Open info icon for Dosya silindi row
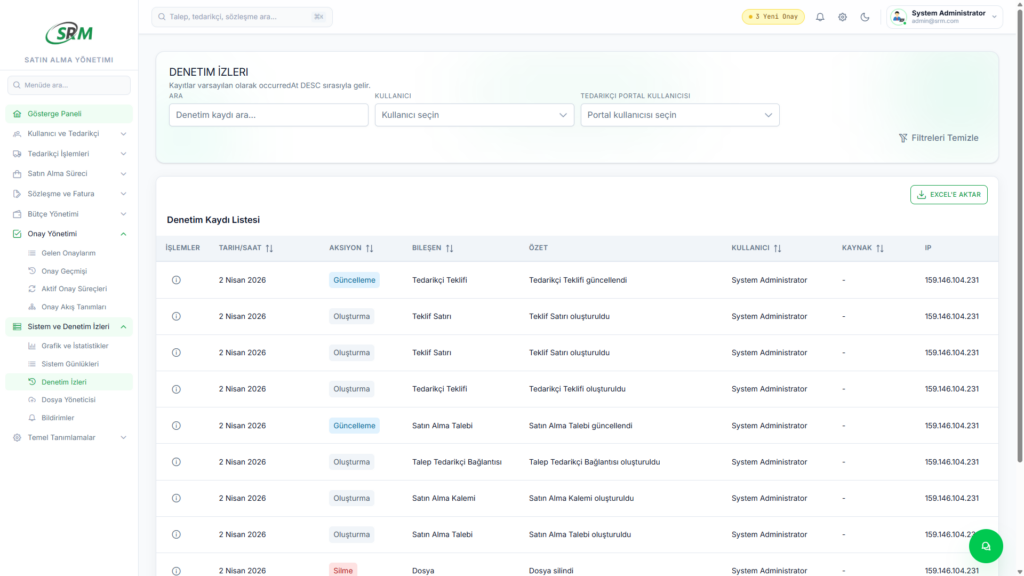This screenshot has height=576, width=1024. pos(176,570)
